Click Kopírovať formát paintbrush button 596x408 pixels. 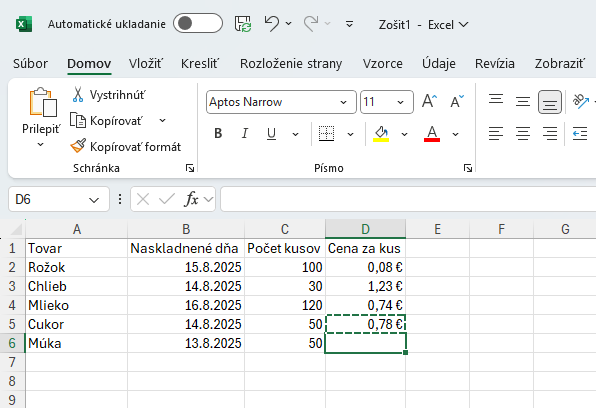125,146
